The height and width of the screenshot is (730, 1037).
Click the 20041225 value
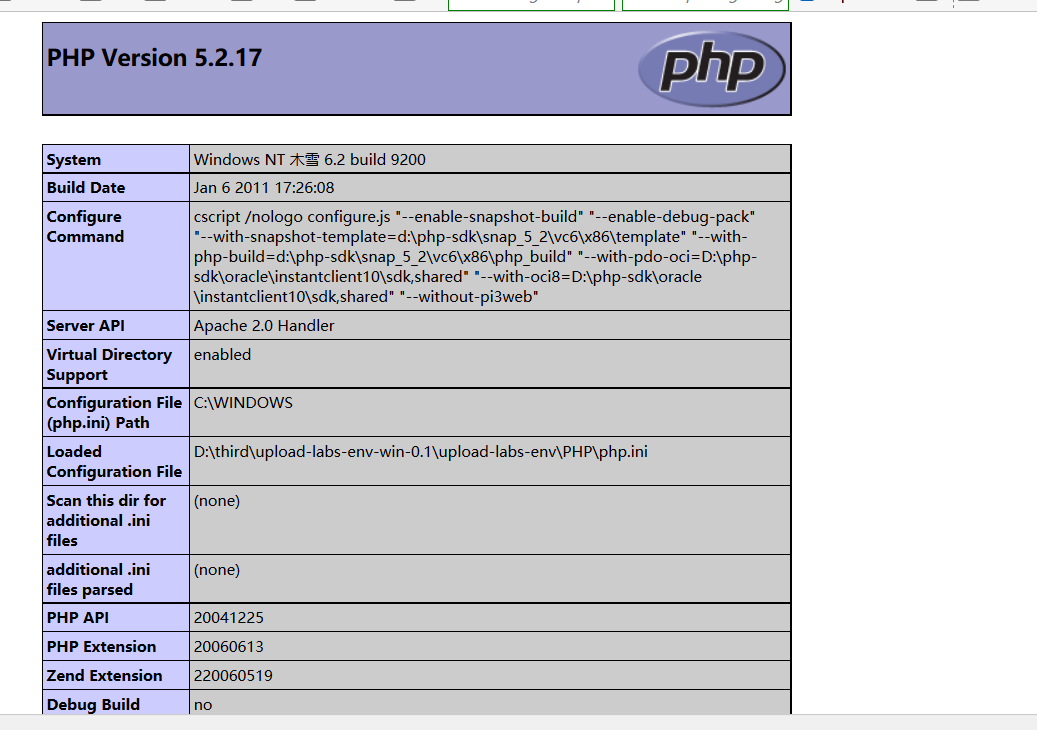[x=228, y=618]
